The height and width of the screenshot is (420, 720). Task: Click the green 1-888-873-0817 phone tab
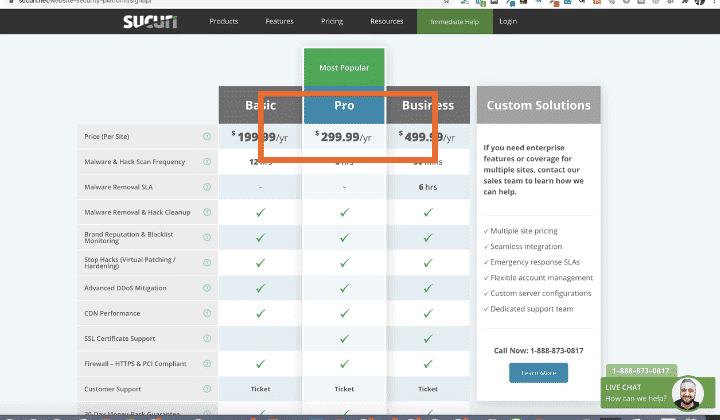coord(641,370)
